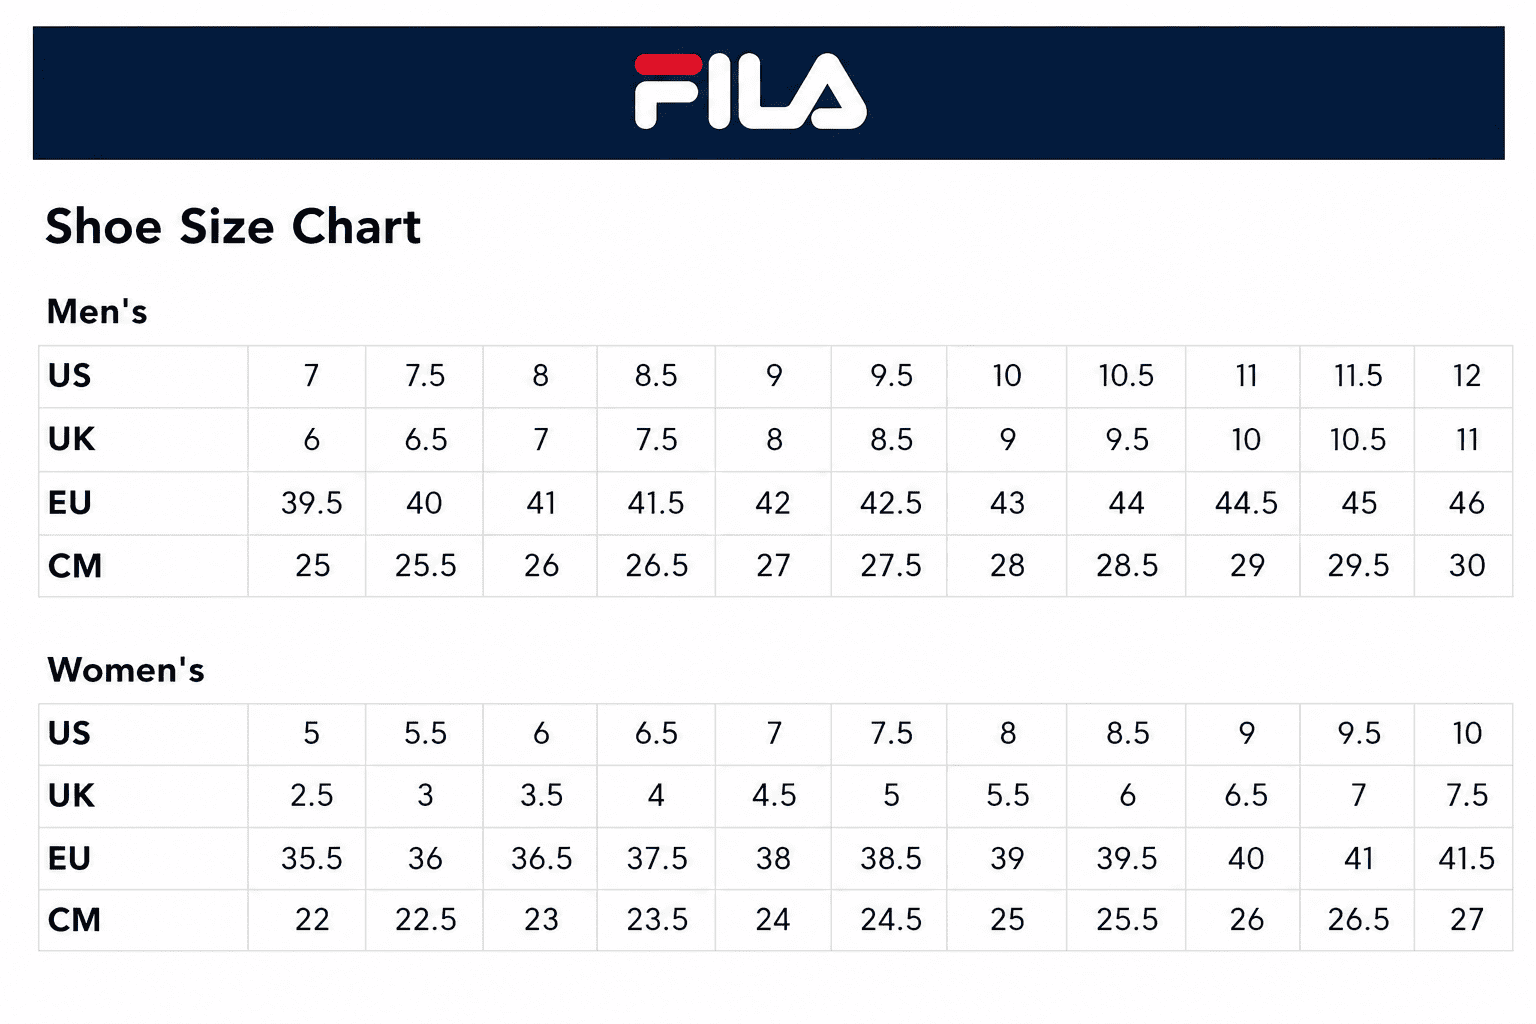Select women's CM value 24.5 cell

click(889, 920)
